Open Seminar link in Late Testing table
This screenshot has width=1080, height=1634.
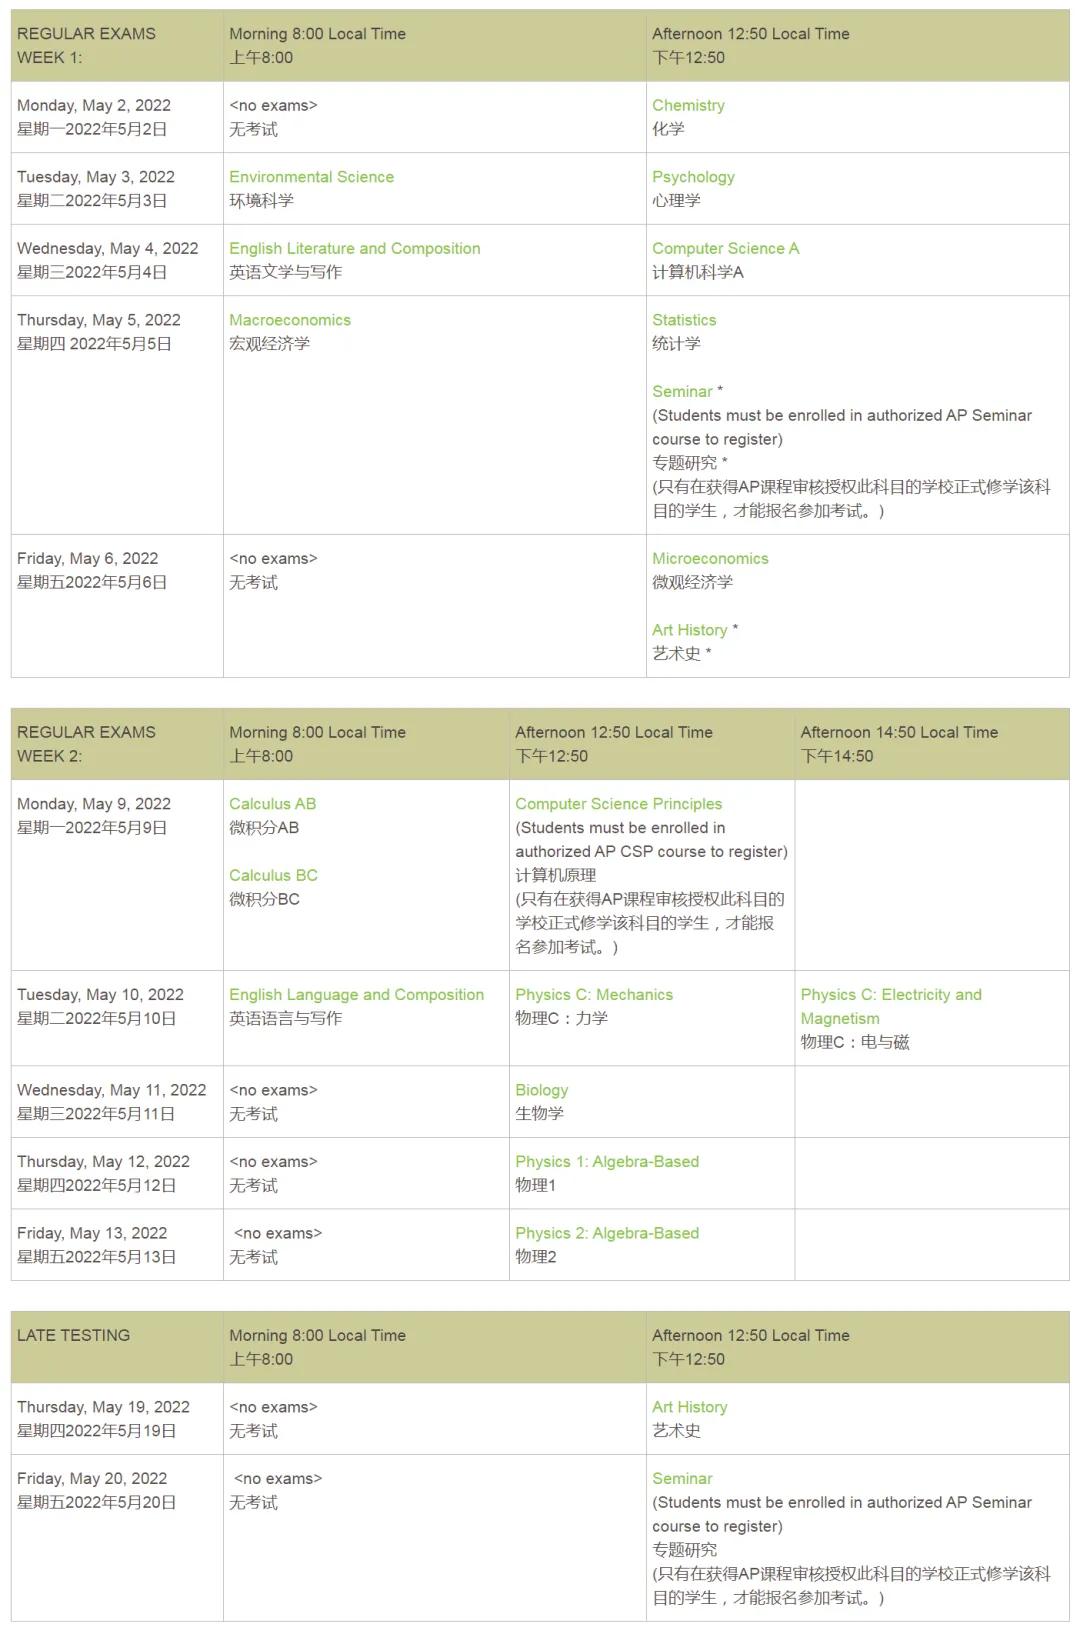click(x=682, y=1478)
